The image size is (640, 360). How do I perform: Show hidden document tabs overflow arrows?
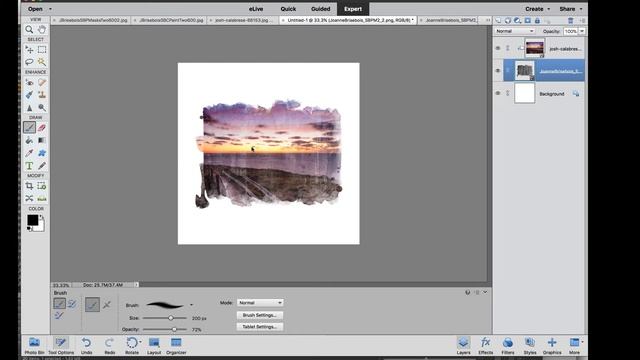(487, 20)
